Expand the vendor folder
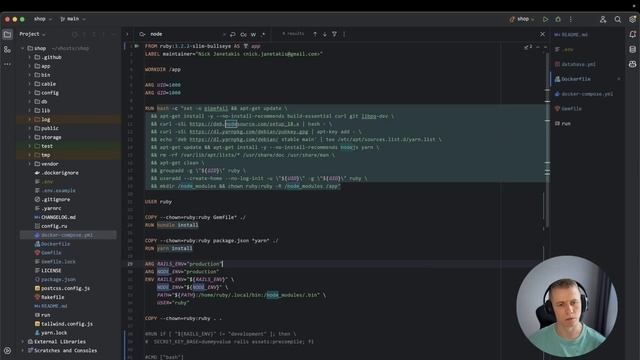This screenshot has width=640, height=360. [29, 164]
